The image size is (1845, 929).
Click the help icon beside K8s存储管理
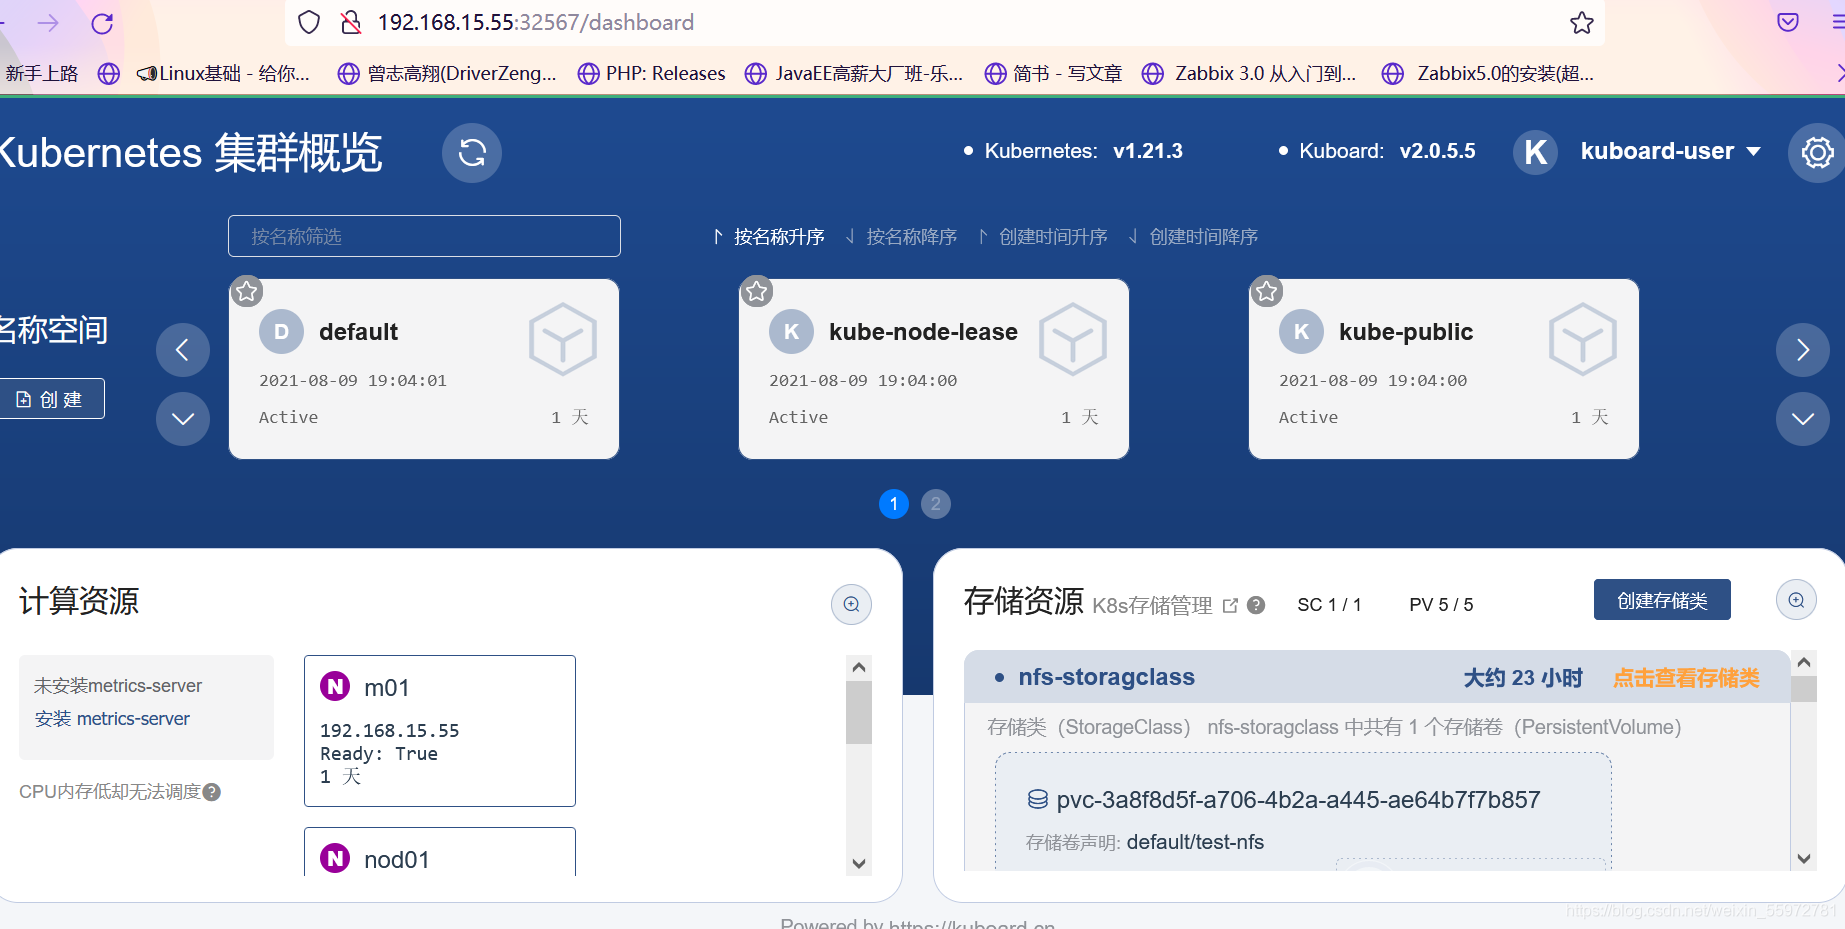click(x=1256, y=605)
